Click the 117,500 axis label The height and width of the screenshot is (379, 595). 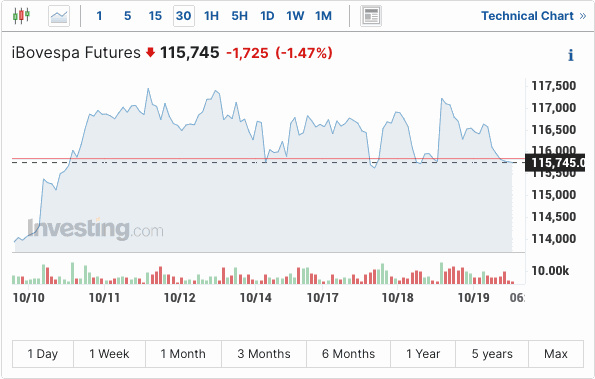[x=554, y=86]
